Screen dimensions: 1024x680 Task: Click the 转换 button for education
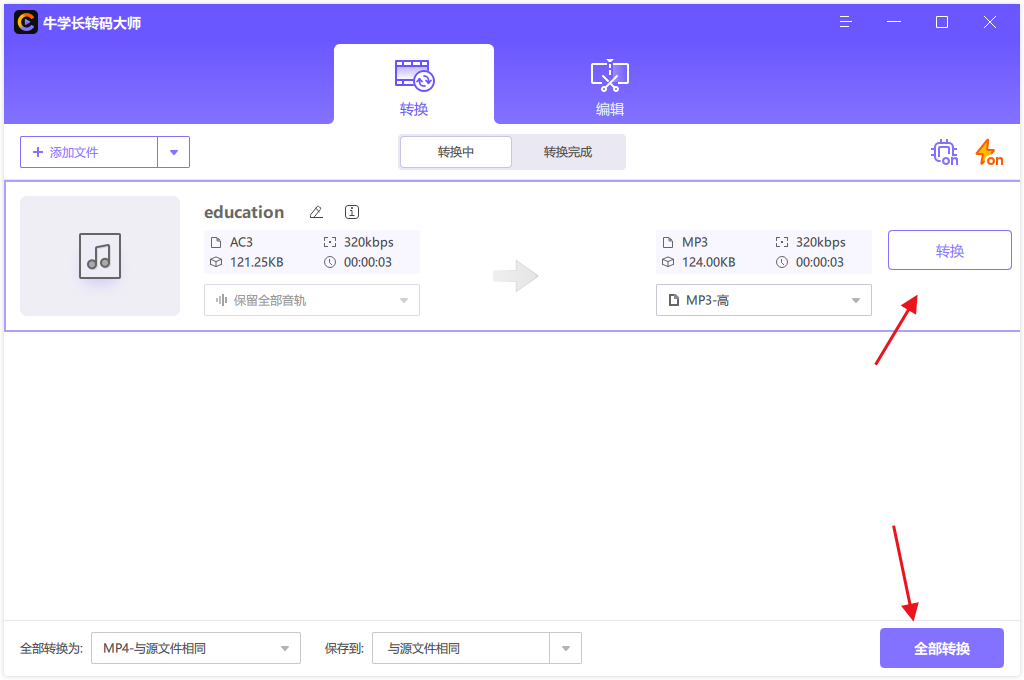950,250
